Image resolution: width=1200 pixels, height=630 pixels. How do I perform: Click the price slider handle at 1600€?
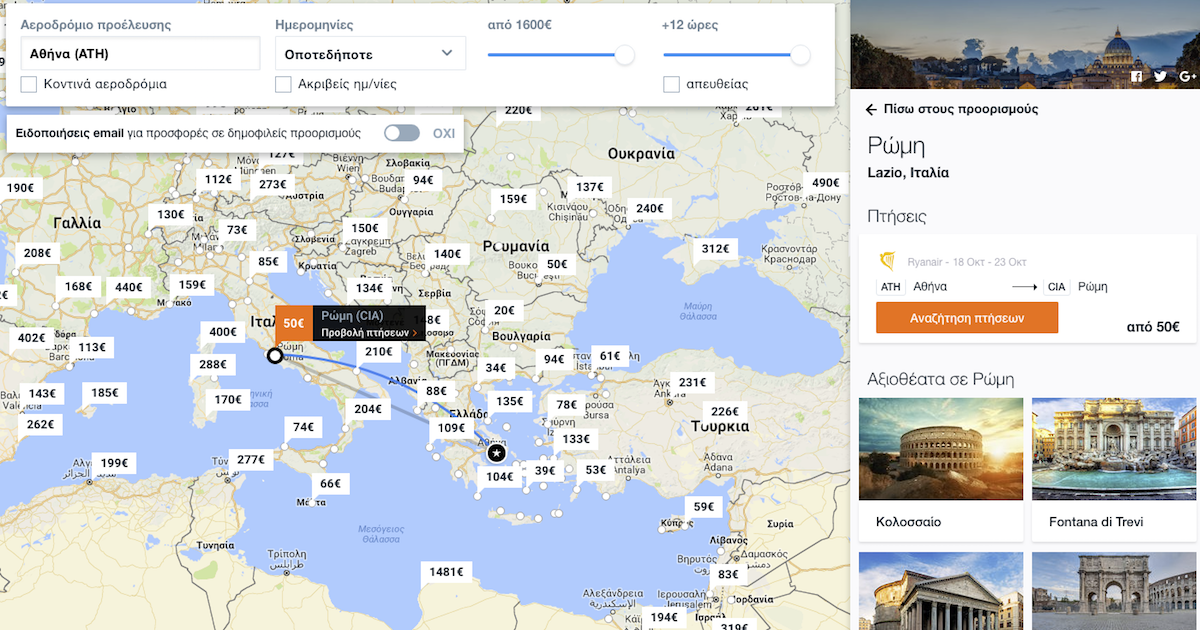tap(625, 55)
